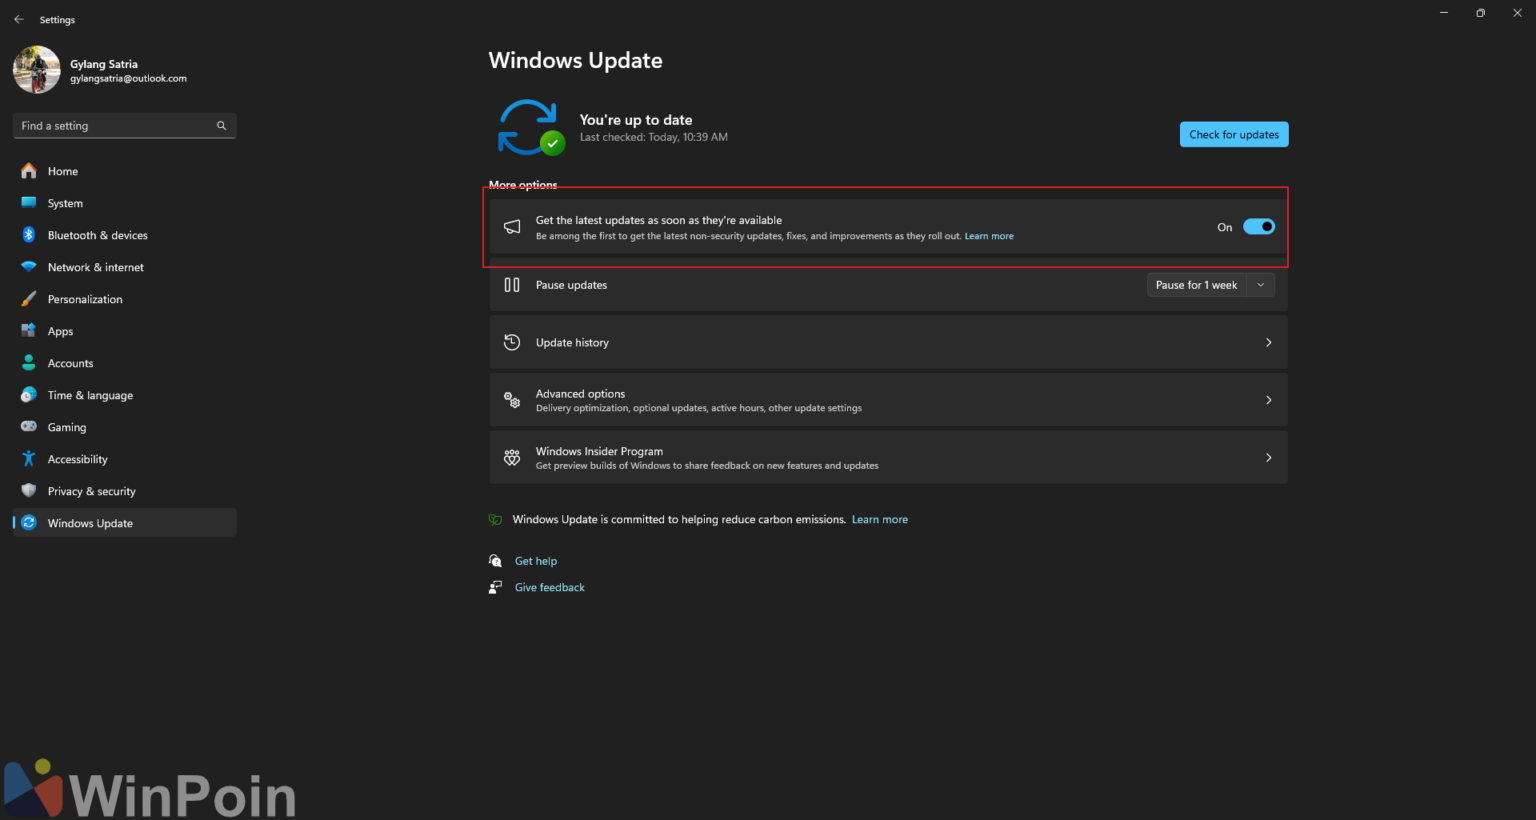Click Check for updates button
The height and width of the screenshot is (820, 1536).
click(1234, 135)
